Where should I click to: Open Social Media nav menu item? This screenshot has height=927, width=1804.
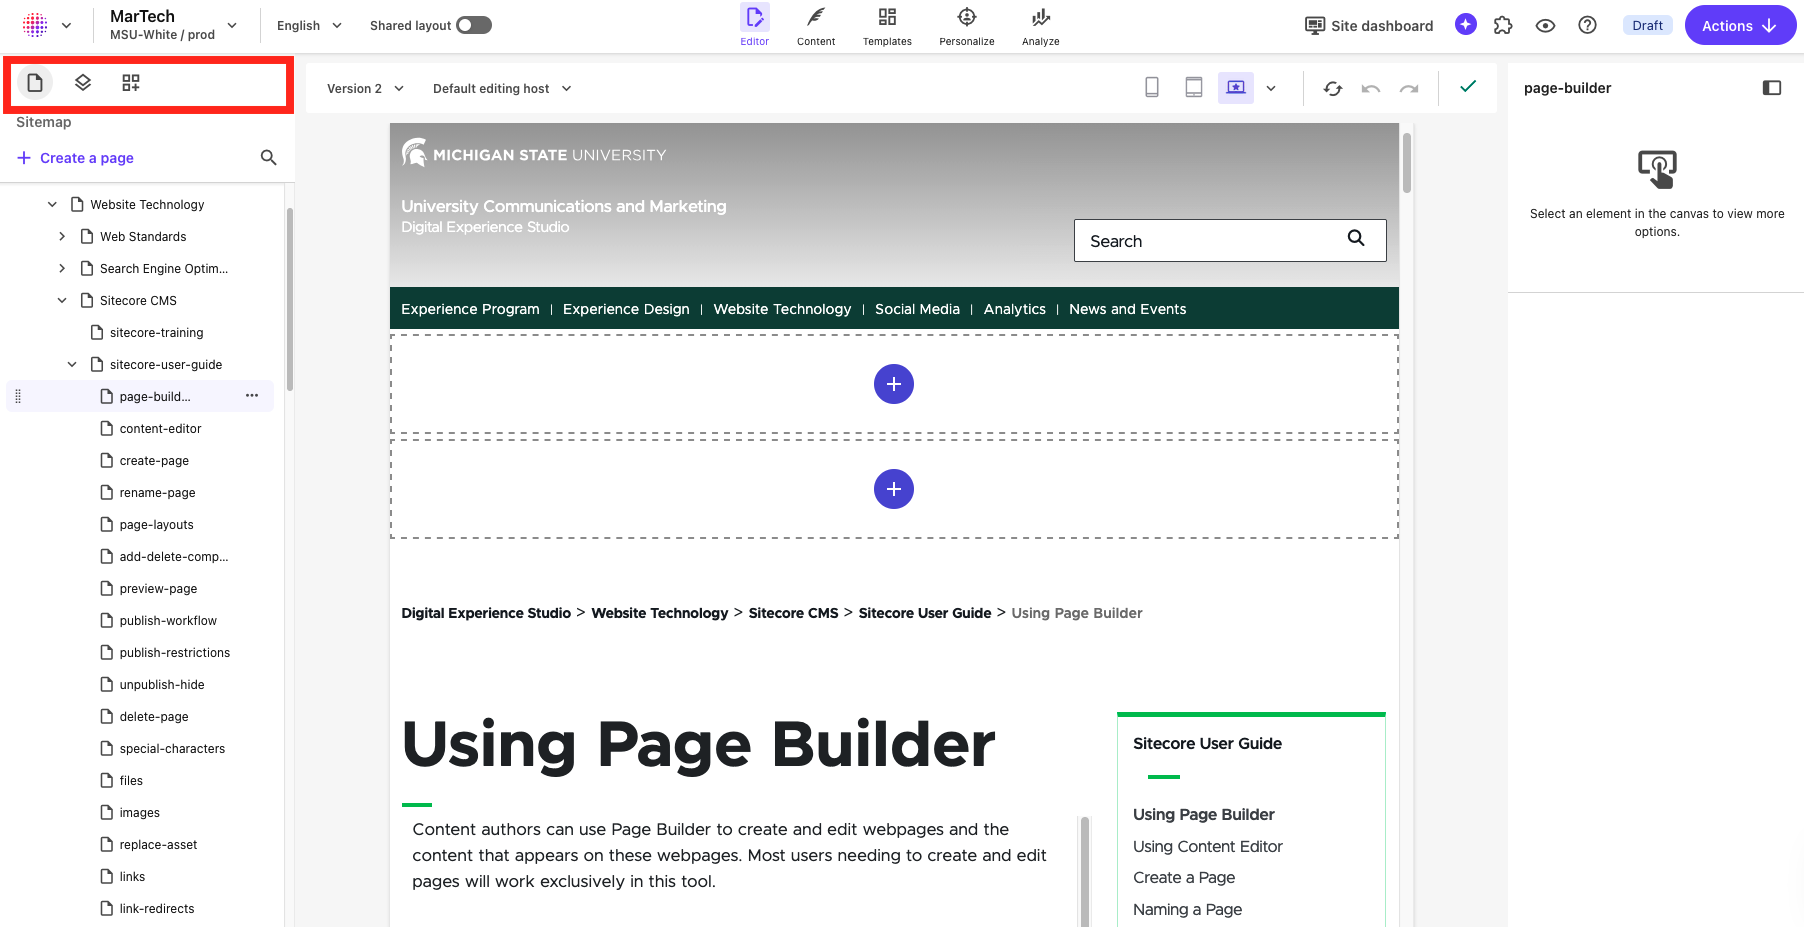coord(917,309)
